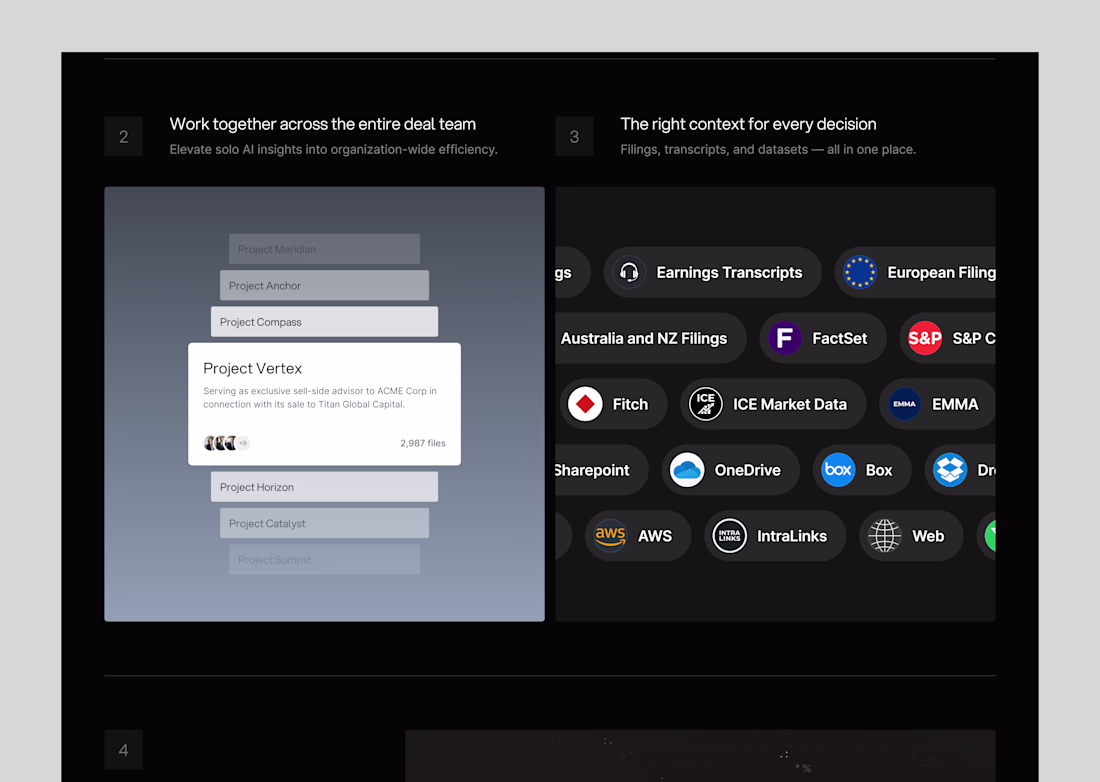The image size is (1100, 782).
Task: Select the Web label
Action: [928, 536]
